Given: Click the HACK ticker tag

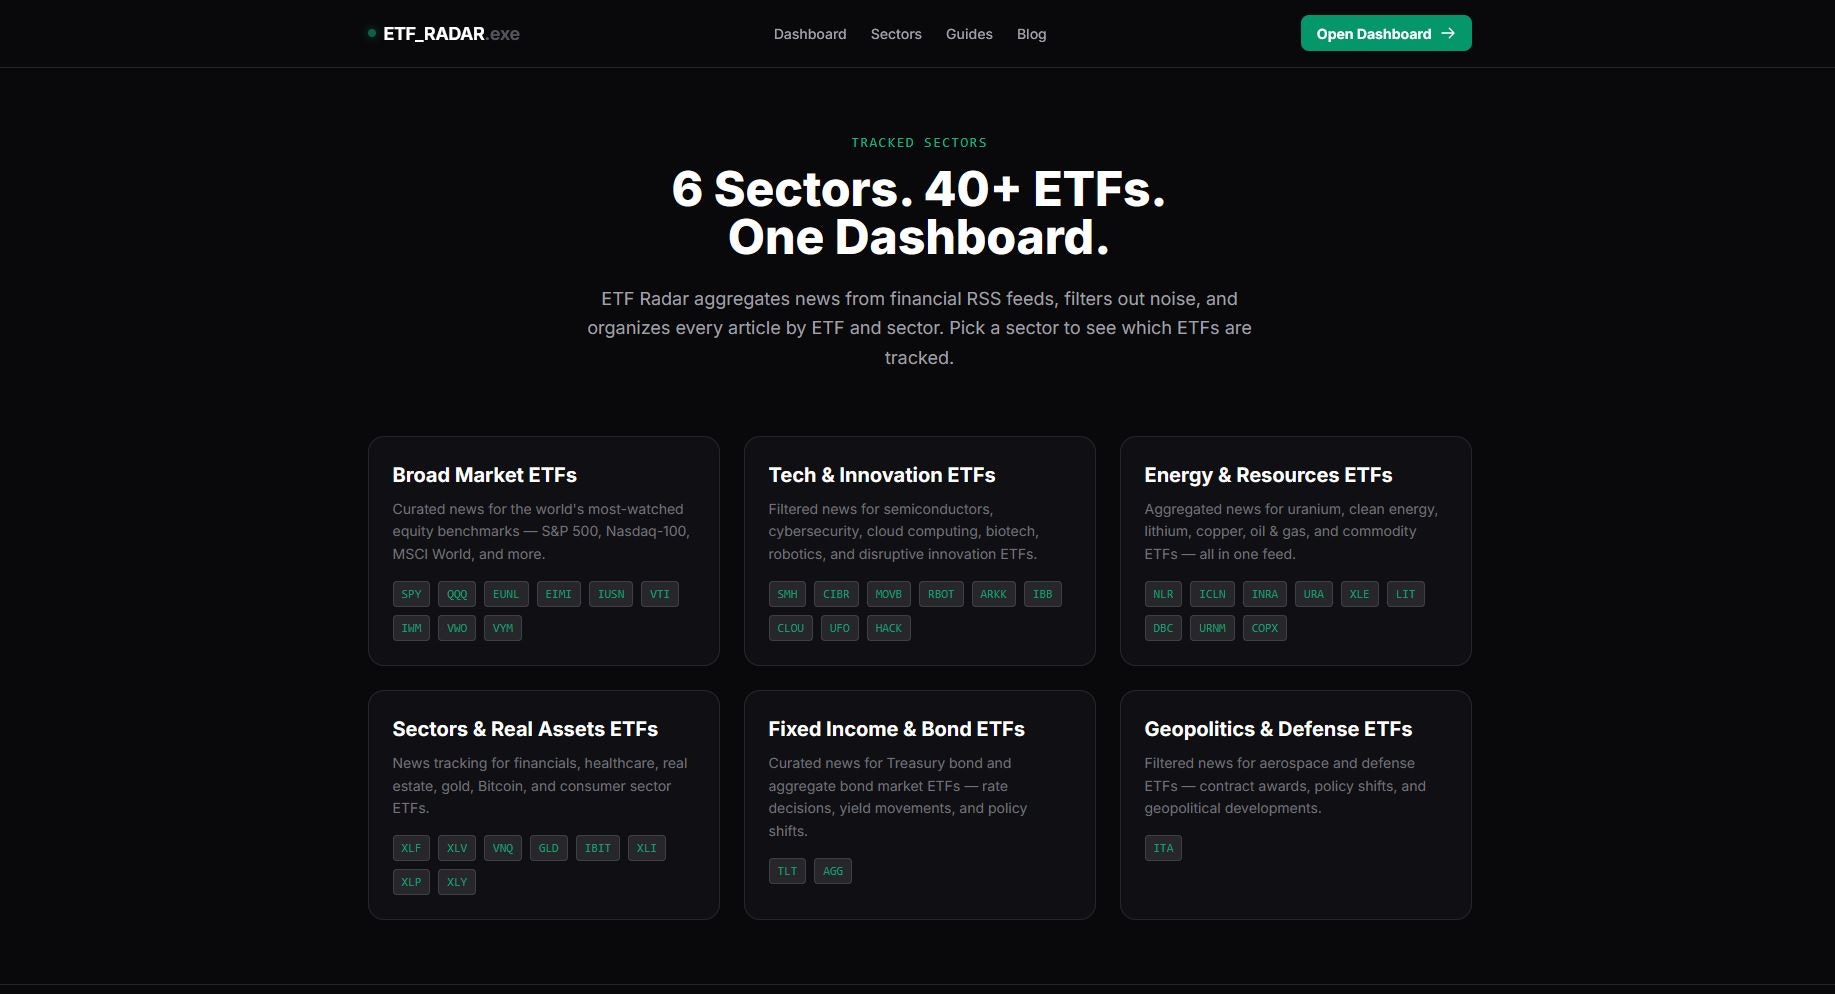Looking at the screenshot, I should 889,628.
